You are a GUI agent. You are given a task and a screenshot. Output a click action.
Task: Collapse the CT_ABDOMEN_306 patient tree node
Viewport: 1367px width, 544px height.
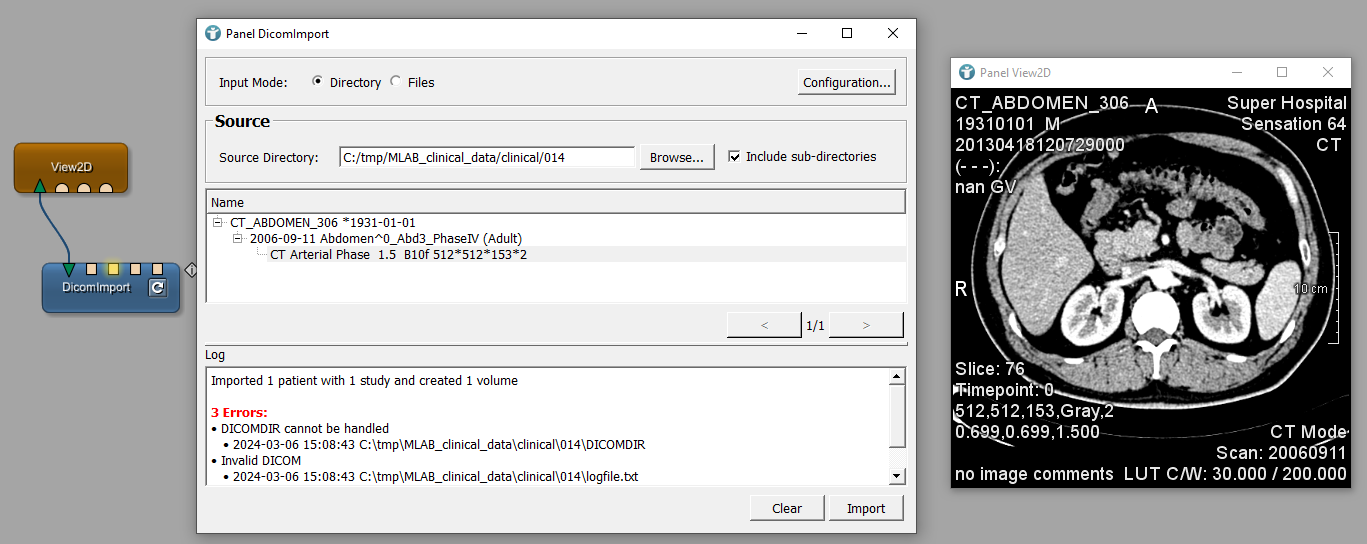point(217,223)
